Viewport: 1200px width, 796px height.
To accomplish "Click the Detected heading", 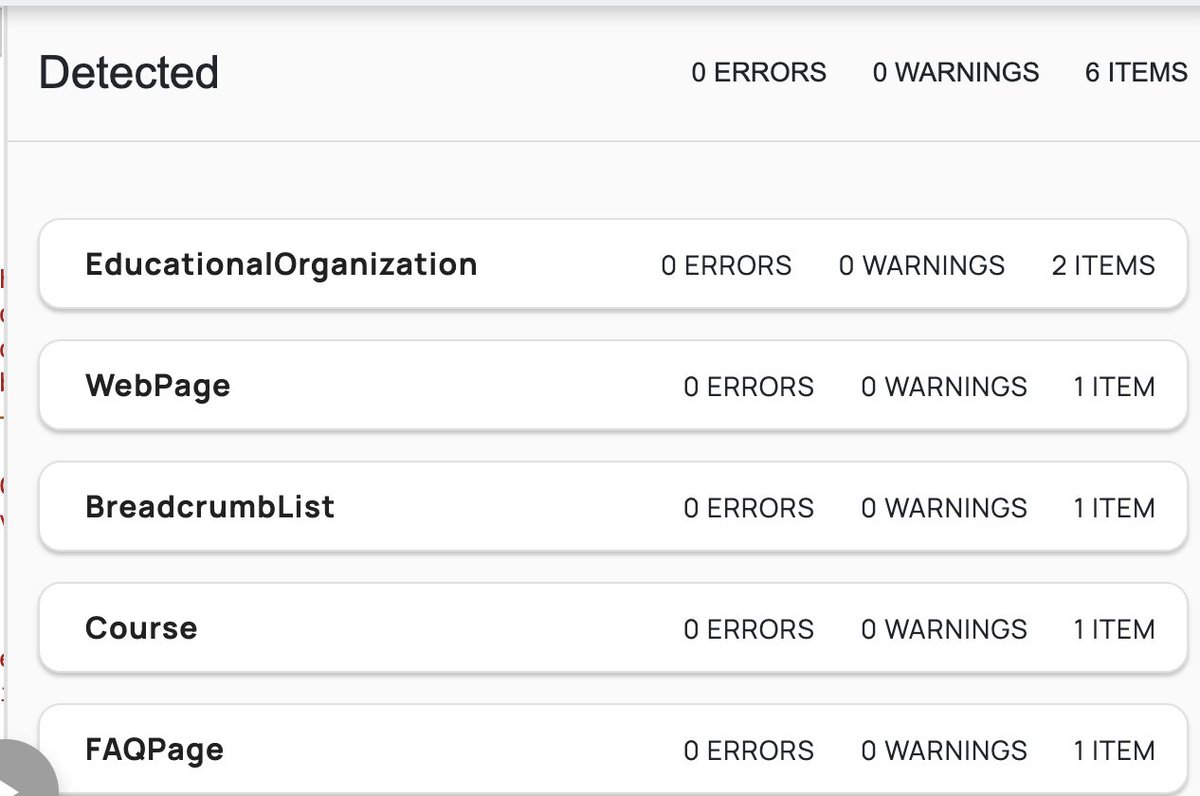I will point(129,73).
